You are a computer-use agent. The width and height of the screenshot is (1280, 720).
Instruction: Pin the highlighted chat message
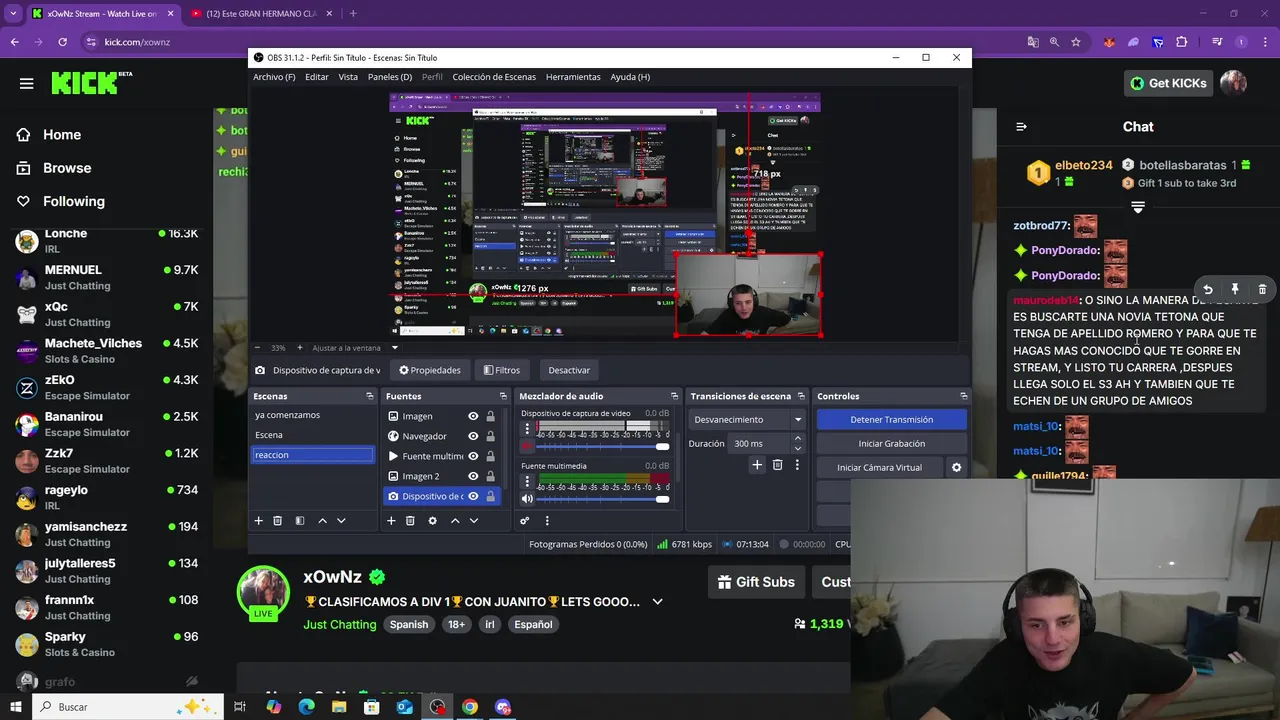pos(1235,289)
